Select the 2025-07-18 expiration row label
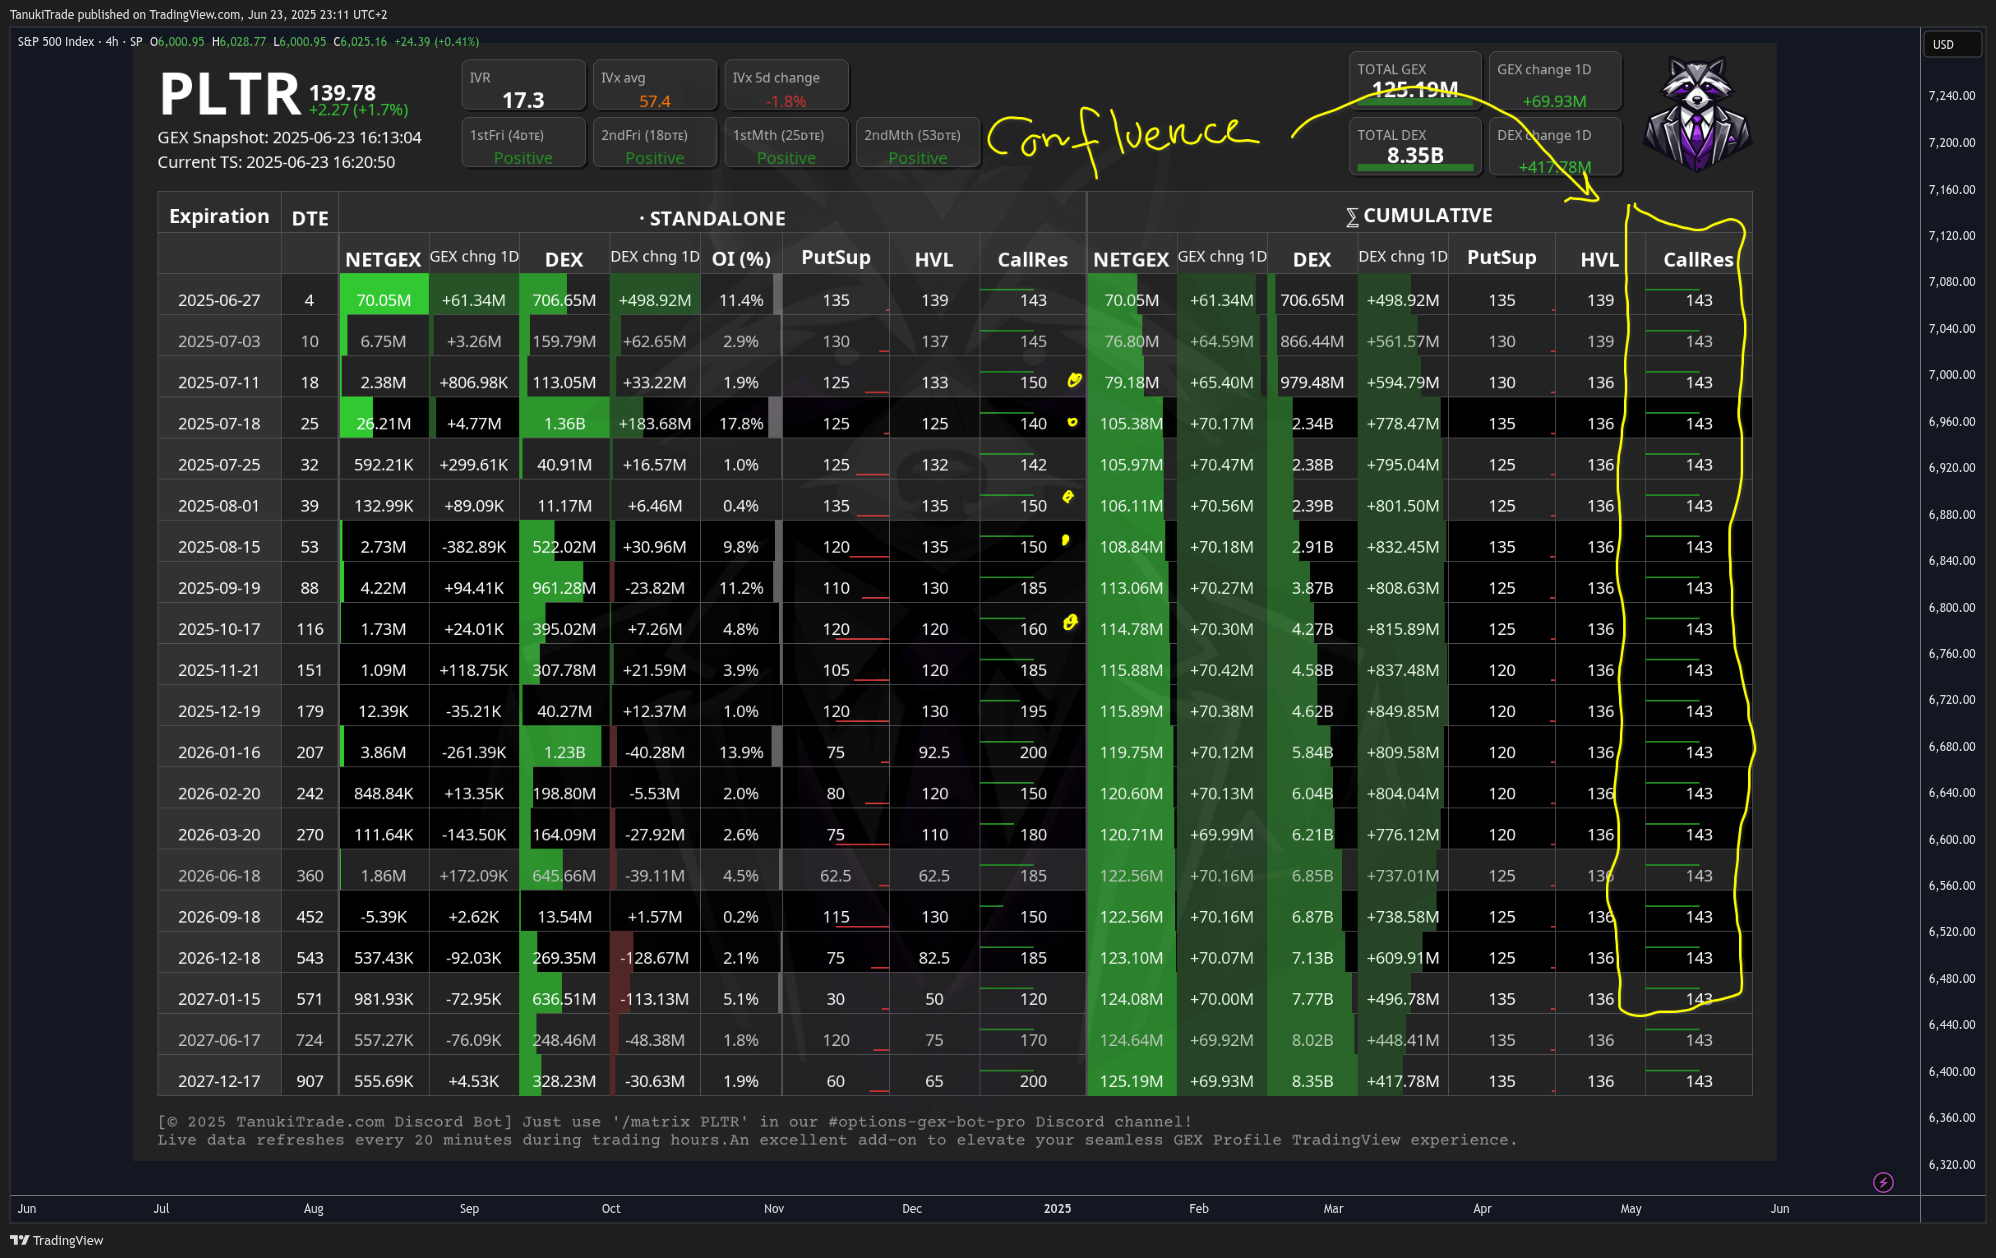The image size is (1996, 1258). click(x=219, y=423)
